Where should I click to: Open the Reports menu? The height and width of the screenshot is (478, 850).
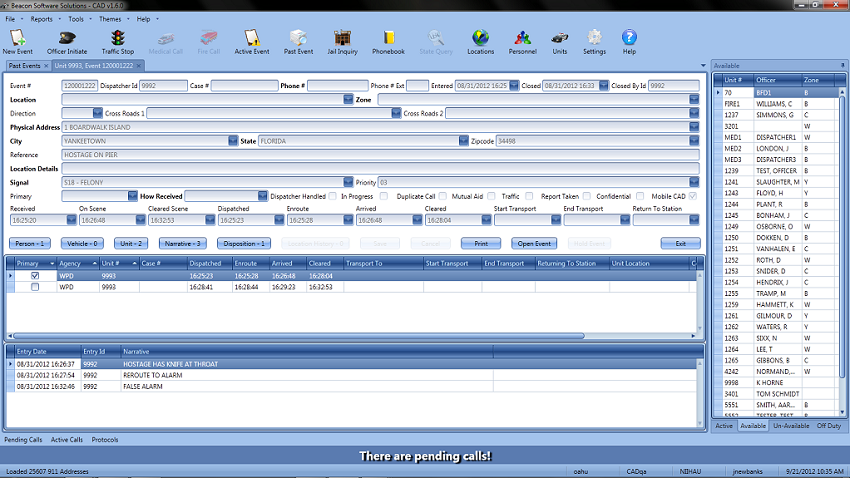point(42,19)
